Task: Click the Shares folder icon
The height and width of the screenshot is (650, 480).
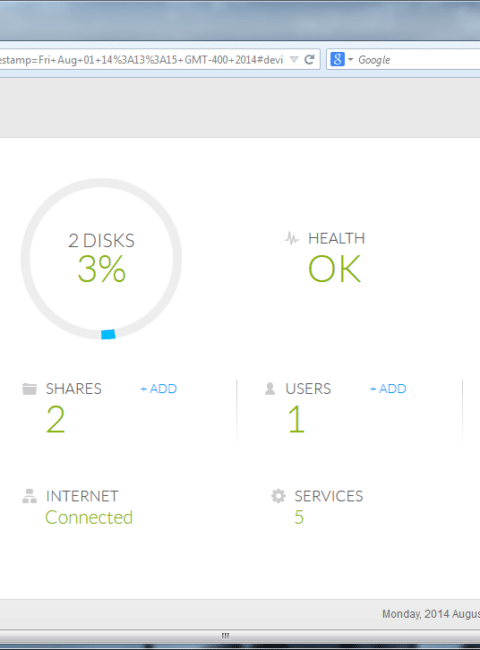Action: click(29, 389)
